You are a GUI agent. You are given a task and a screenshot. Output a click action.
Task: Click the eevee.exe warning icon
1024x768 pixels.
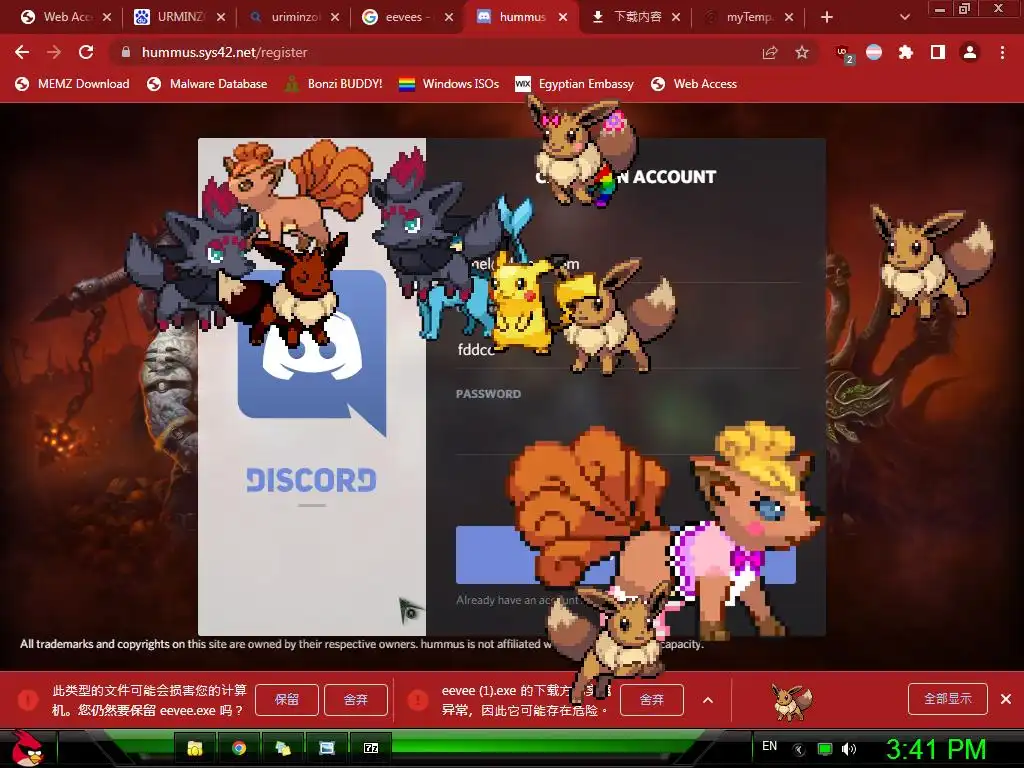coord(28,699)
